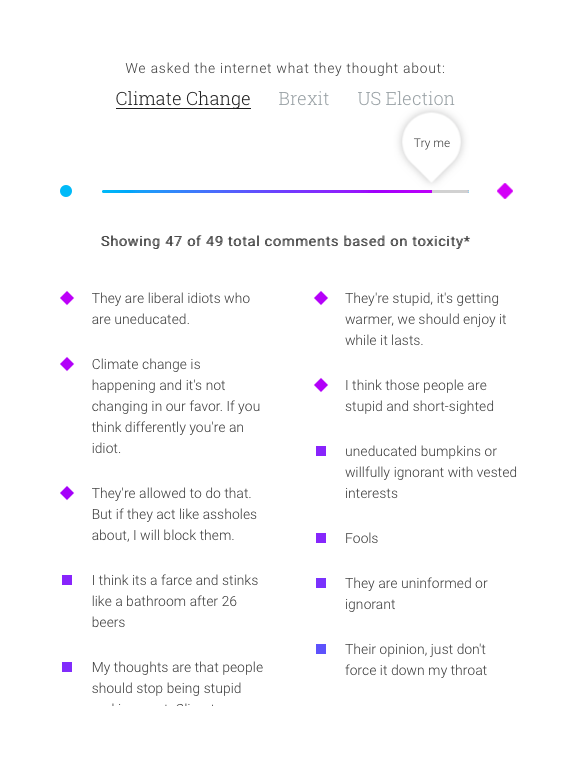The width and height of the screenshot is (570, 767).
Task: Click the 'Try me' slider handle bubble
Action: tap(432, 145)
